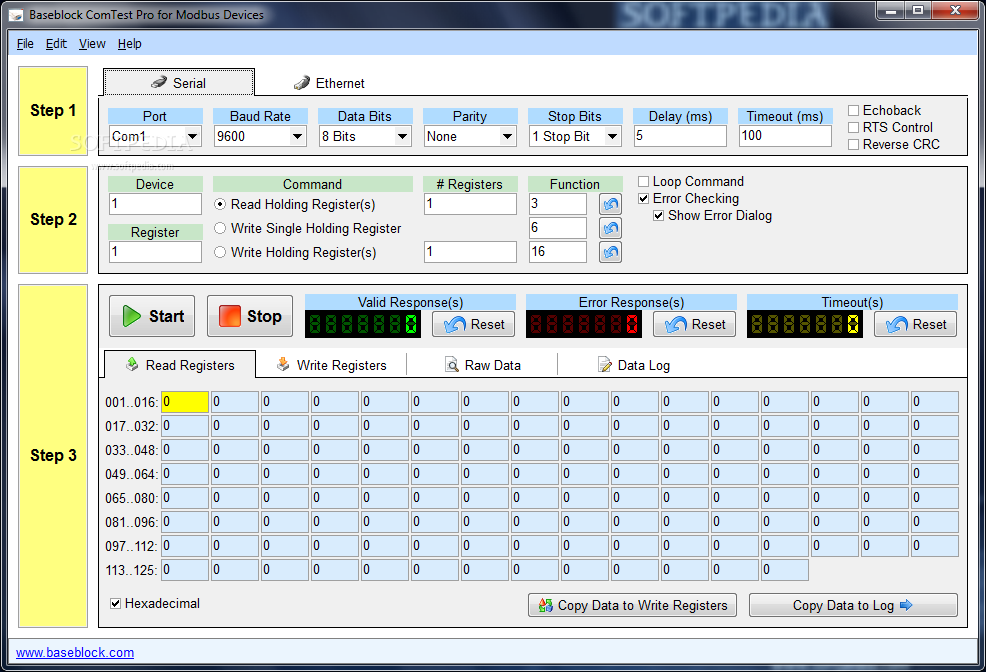Click the red stop icon on Stop
986x672 pixels.
click(x=230, y=316)
